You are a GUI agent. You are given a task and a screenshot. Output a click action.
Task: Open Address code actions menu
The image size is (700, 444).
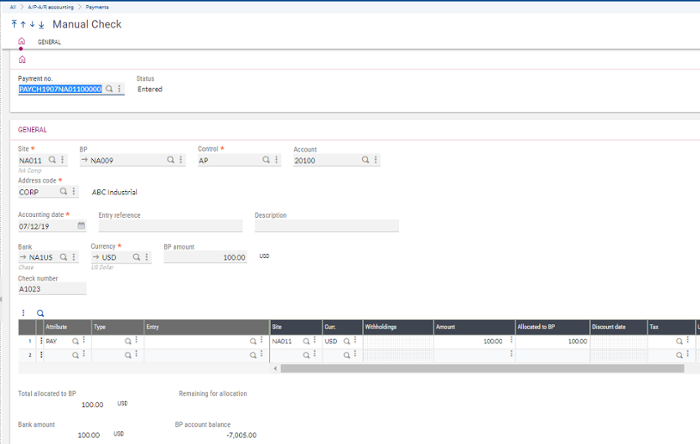point(73,192)
